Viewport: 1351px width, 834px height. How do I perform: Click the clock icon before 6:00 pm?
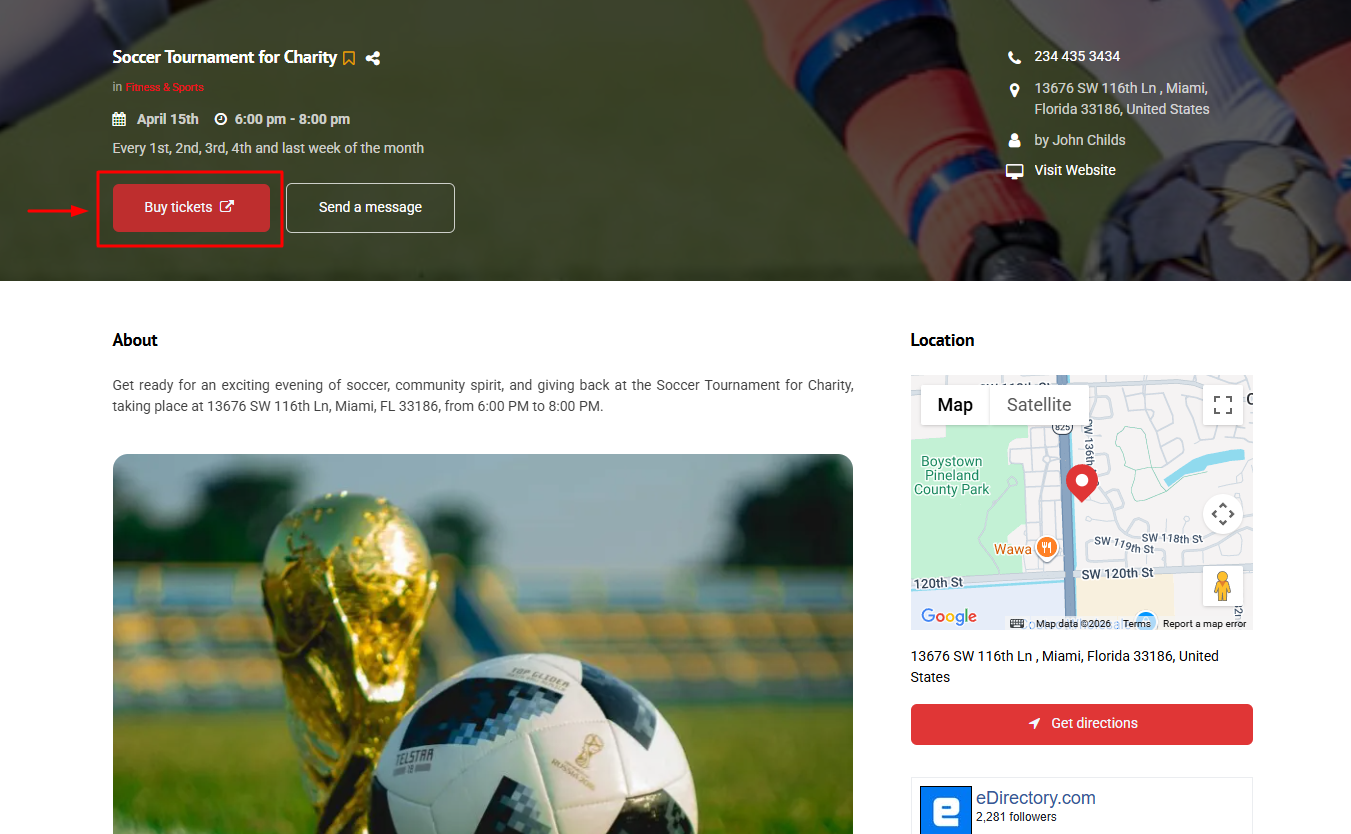pyautogui.click(x=221, y=119)
